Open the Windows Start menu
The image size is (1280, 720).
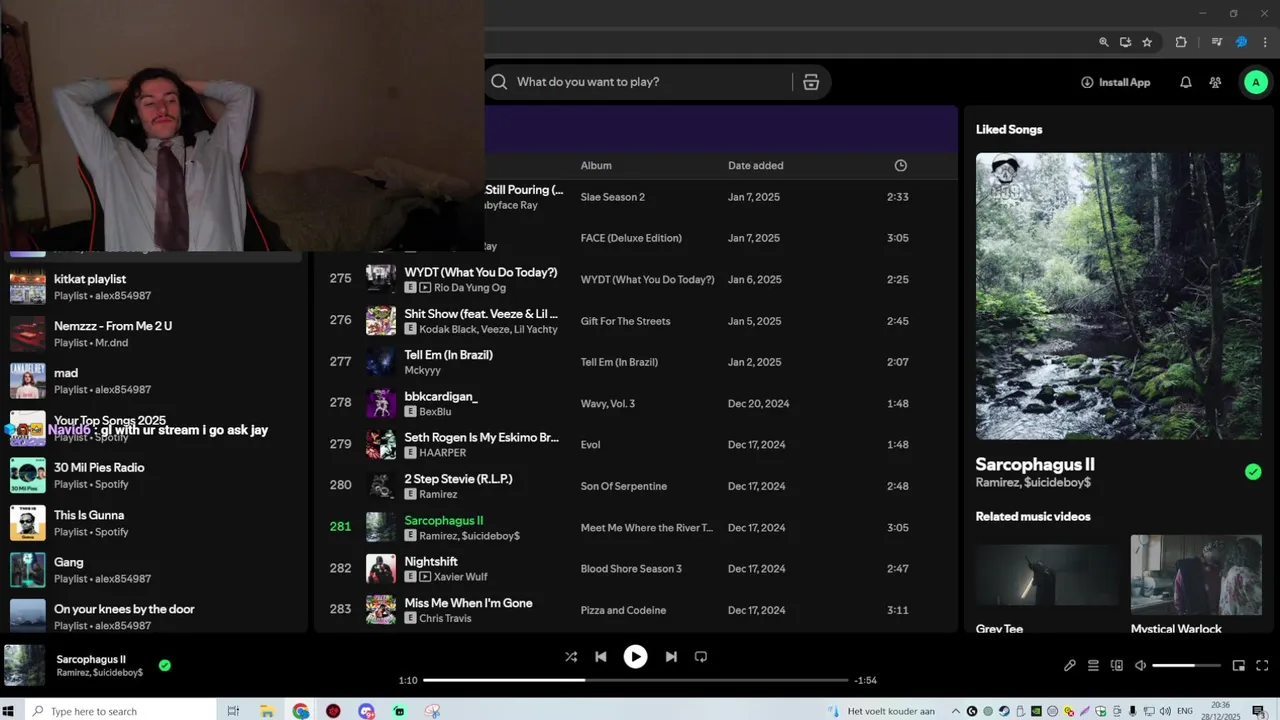9,711
